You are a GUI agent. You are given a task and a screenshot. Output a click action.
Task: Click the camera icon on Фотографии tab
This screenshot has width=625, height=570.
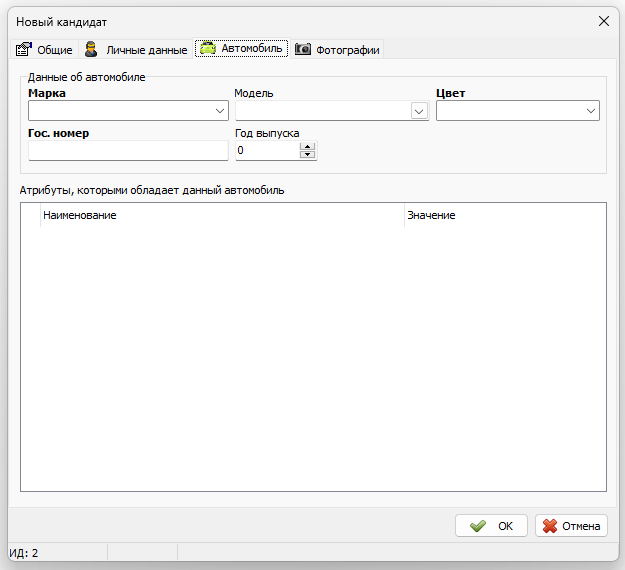pyautogui.click(x=303, y=49)
